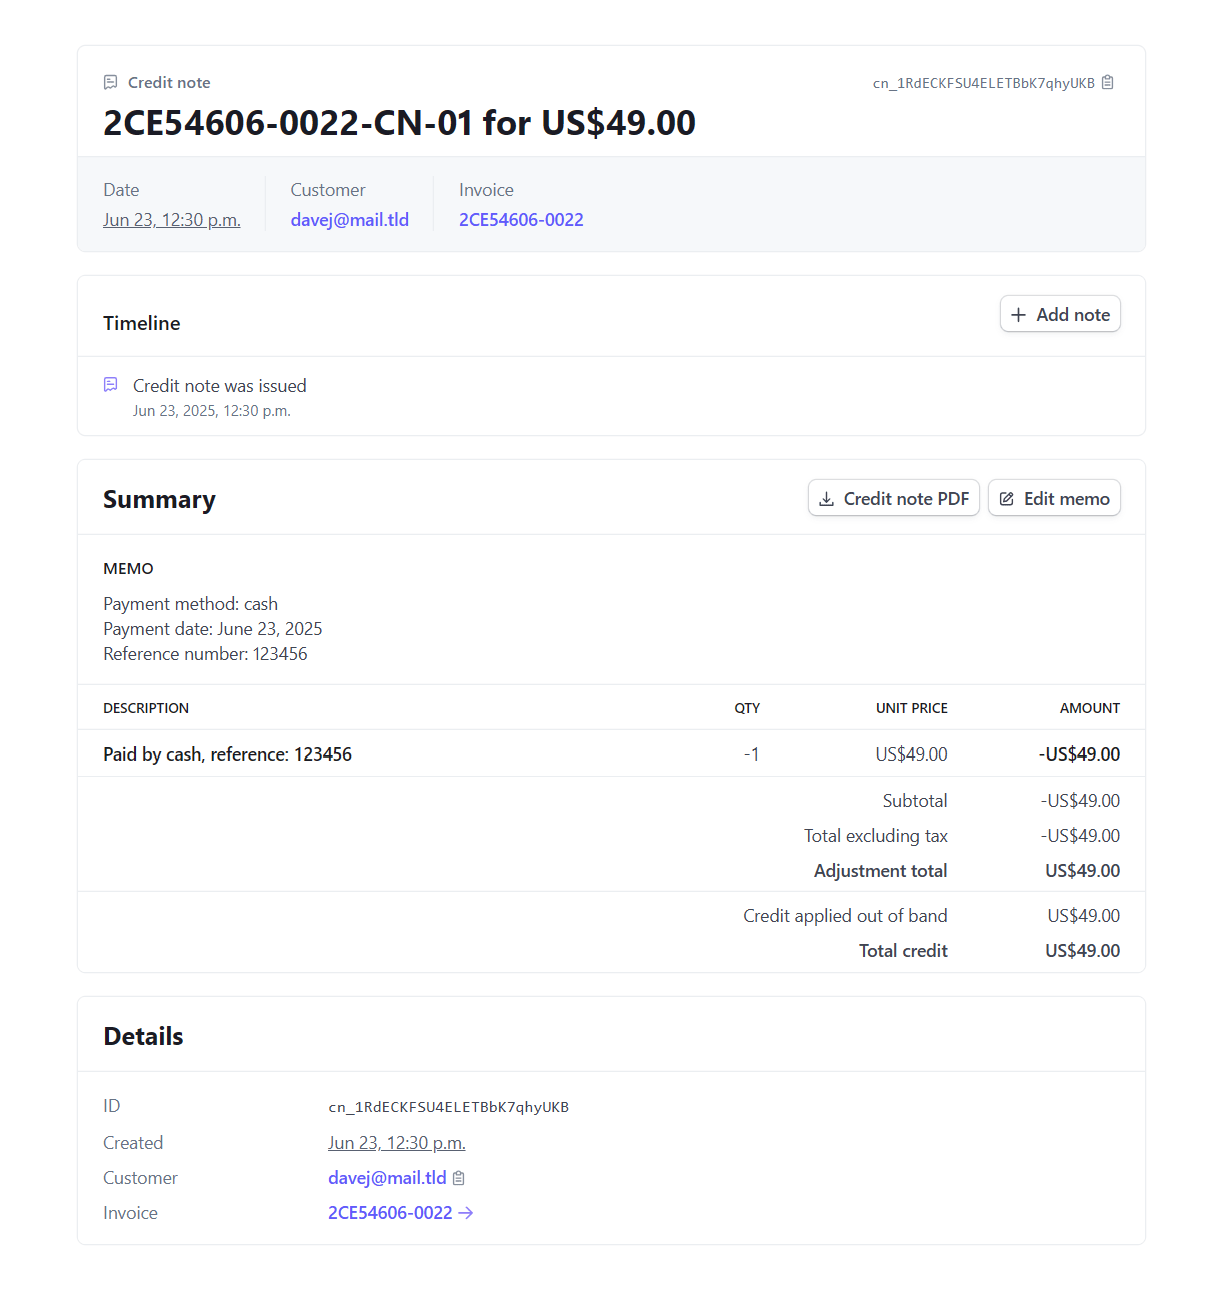Click the credit note icon beside header label
Viewport: 1220px width, 1292px height.
pyautogui.click(x=111, y=83)
